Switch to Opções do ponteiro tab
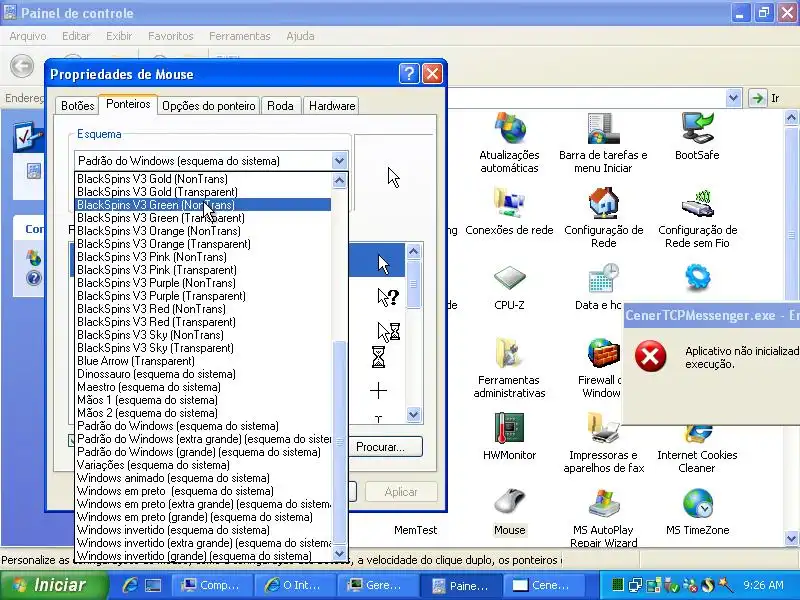This screenshot has height=600, width=800. (209, 106)
